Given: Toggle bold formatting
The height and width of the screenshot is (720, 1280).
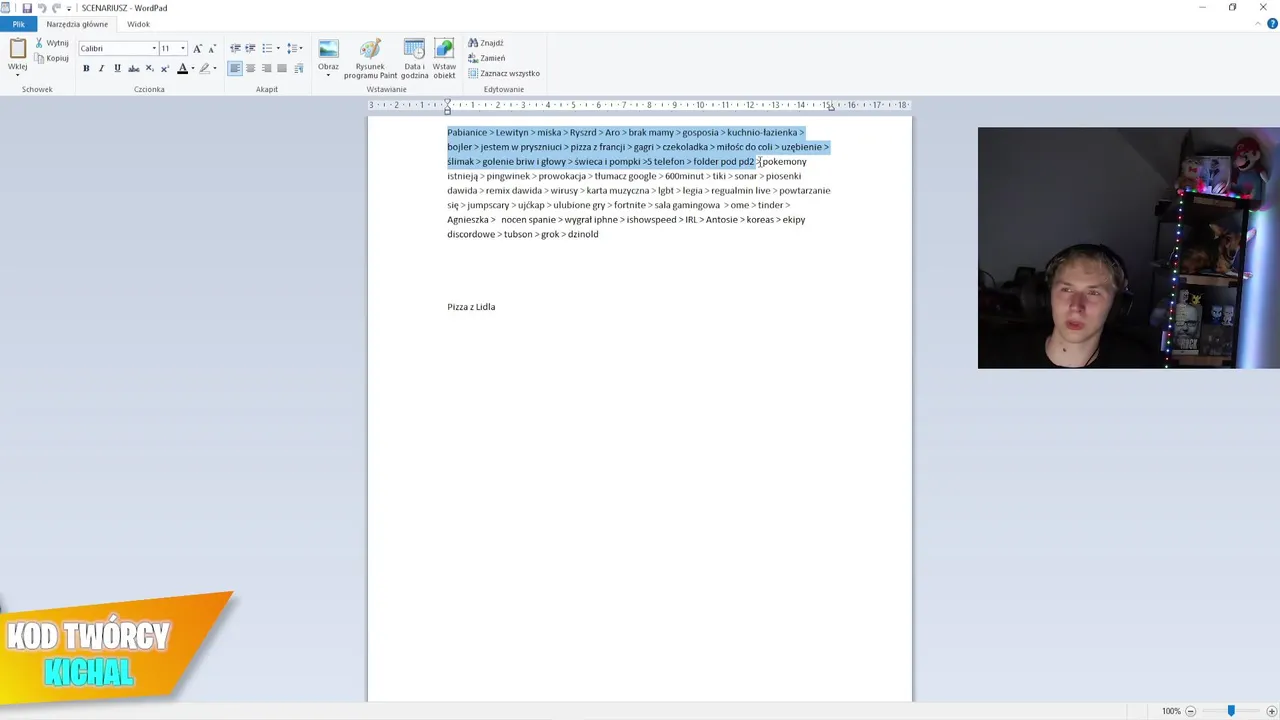Looking at the screenshot, I should pos(86,69).
